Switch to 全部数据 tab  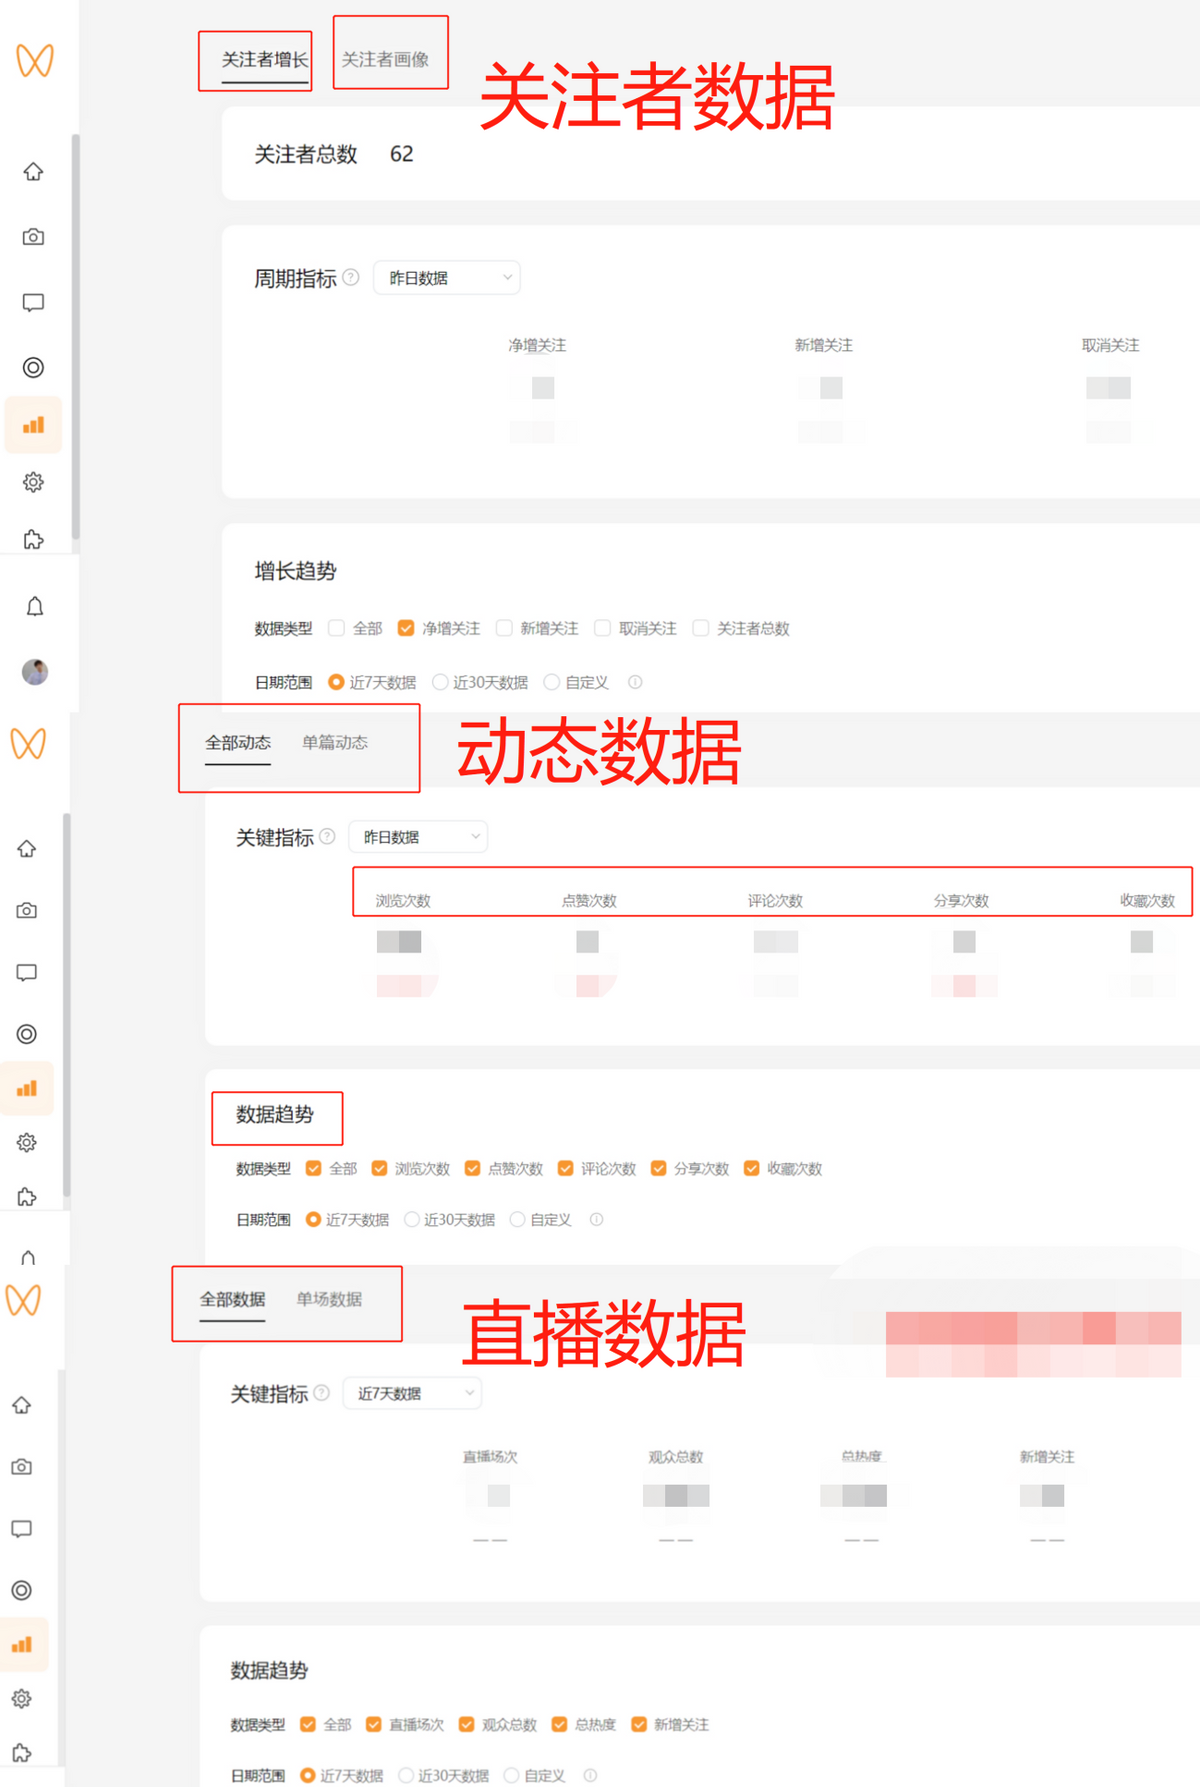[232, 1299]
